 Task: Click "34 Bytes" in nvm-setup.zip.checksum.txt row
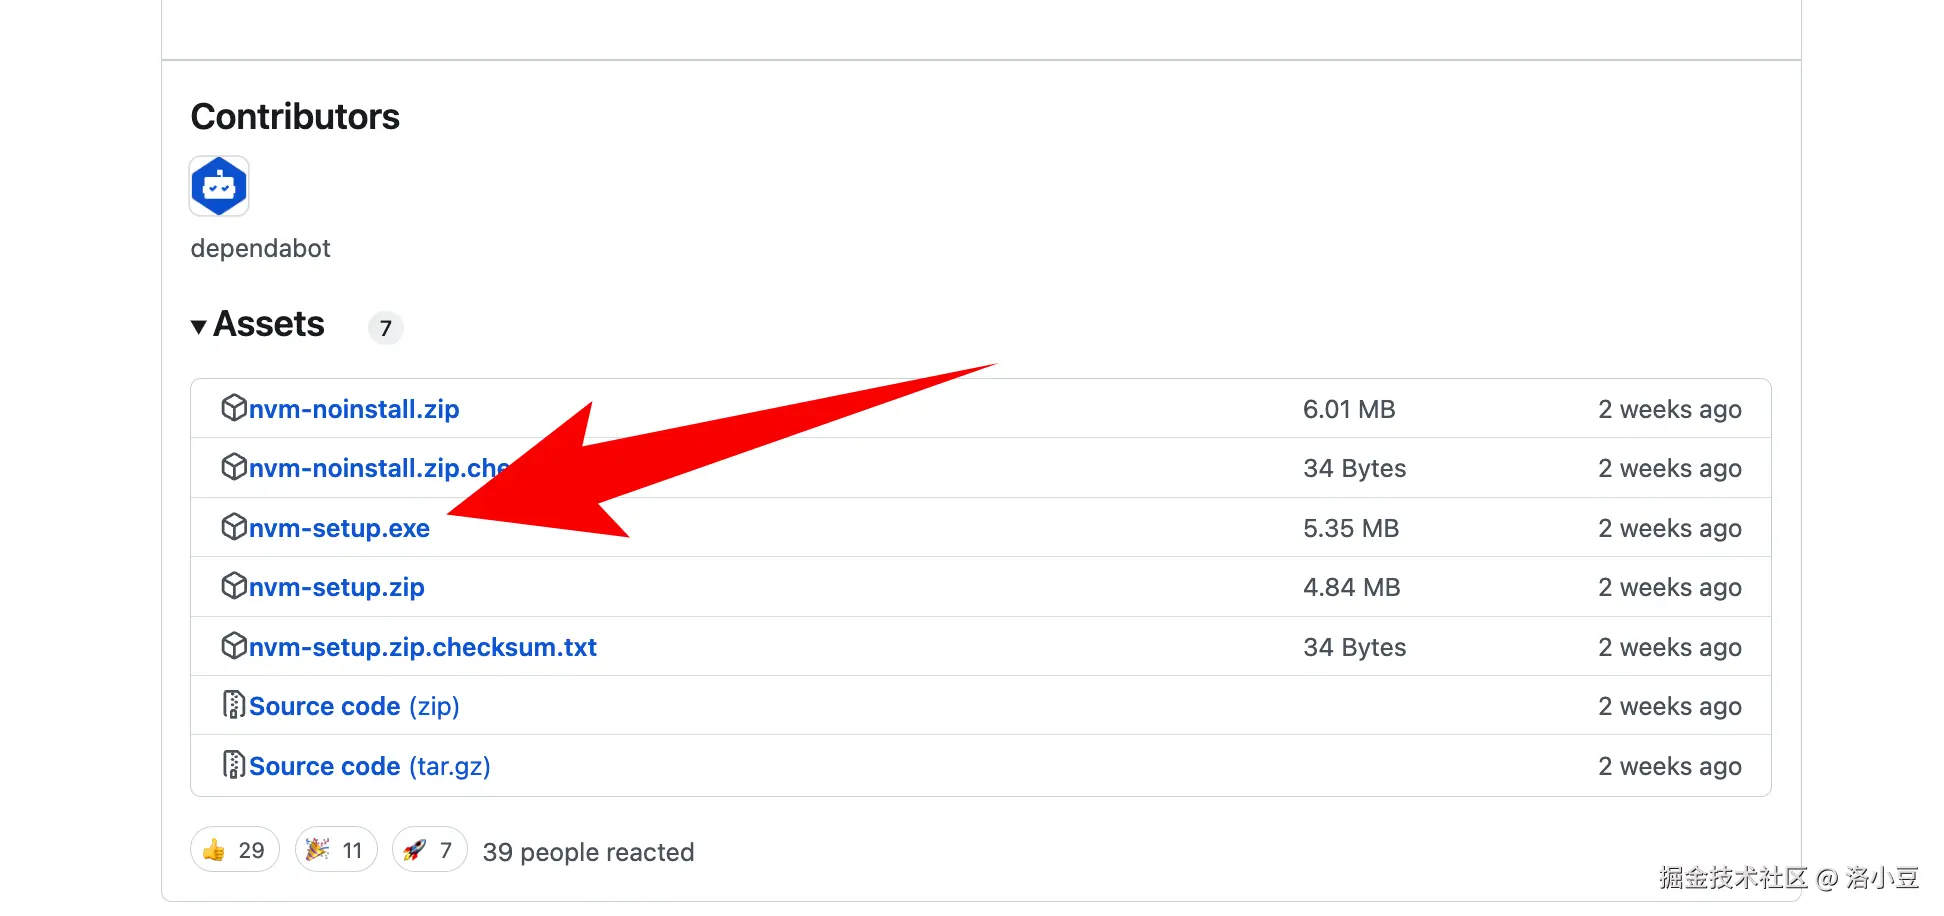point(1355,647)
